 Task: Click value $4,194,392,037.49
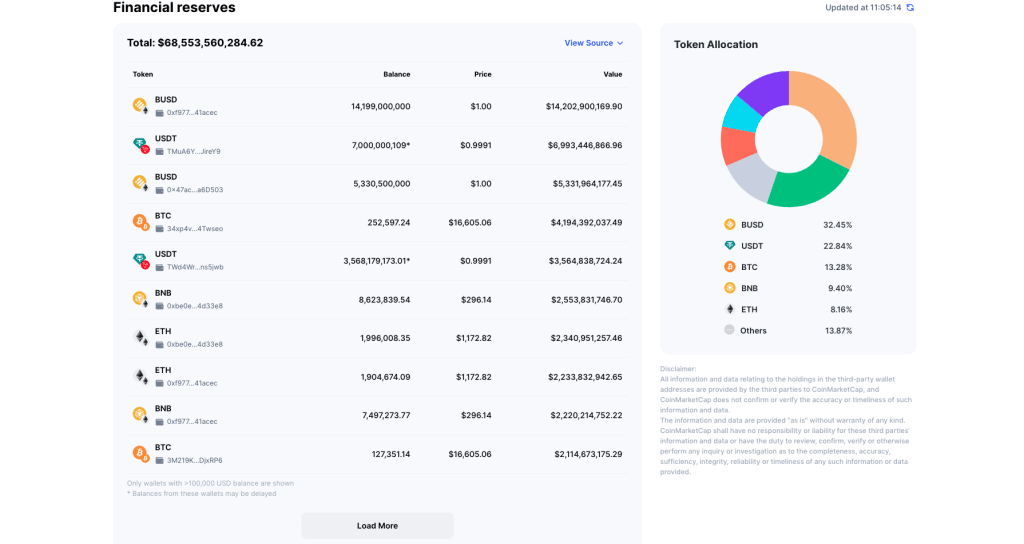[x=586, y=223]
